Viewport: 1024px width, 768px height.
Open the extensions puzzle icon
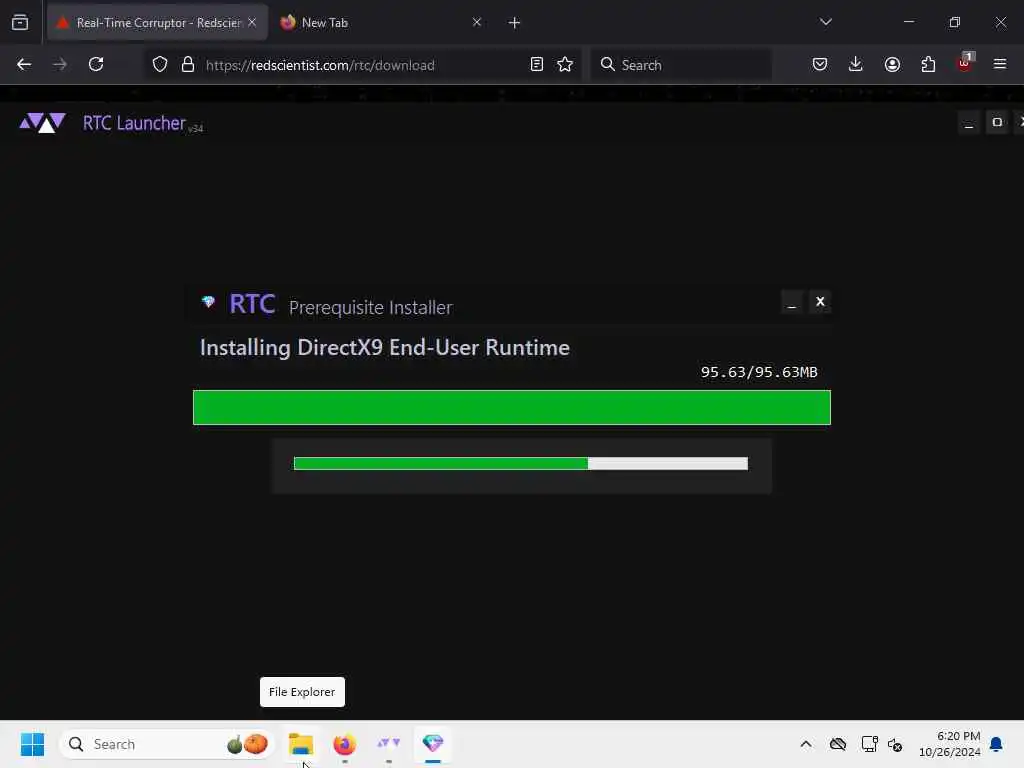coord(928,65)
